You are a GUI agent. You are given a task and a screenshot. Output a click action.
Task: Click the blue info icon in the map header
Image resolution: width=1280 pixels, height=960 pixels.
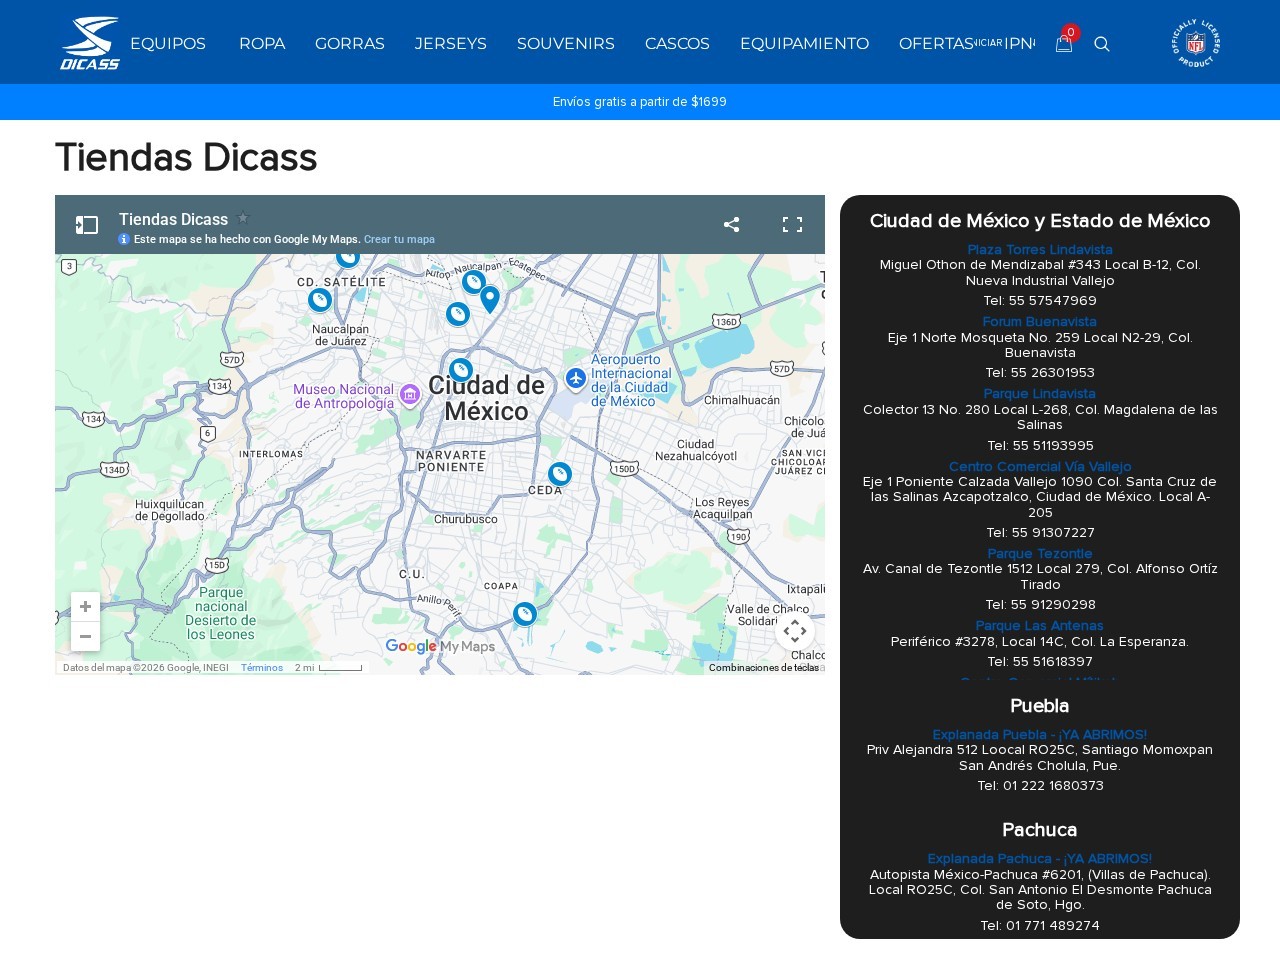(x=124, y=239)
